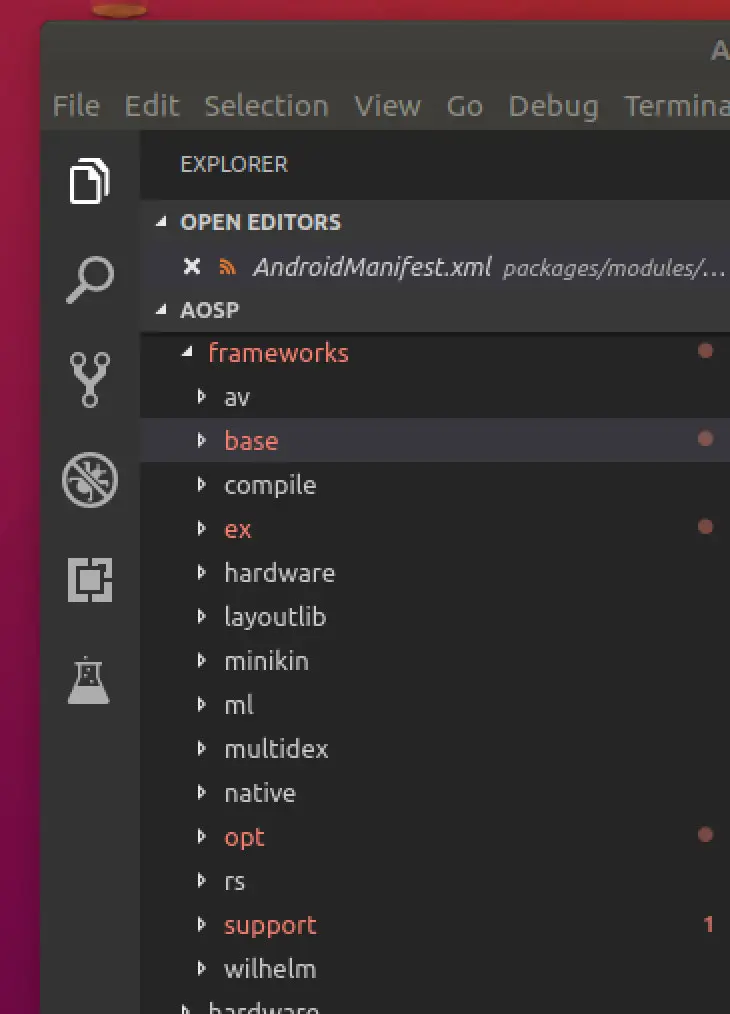Open the Selection menu

(x=266, y=105)
